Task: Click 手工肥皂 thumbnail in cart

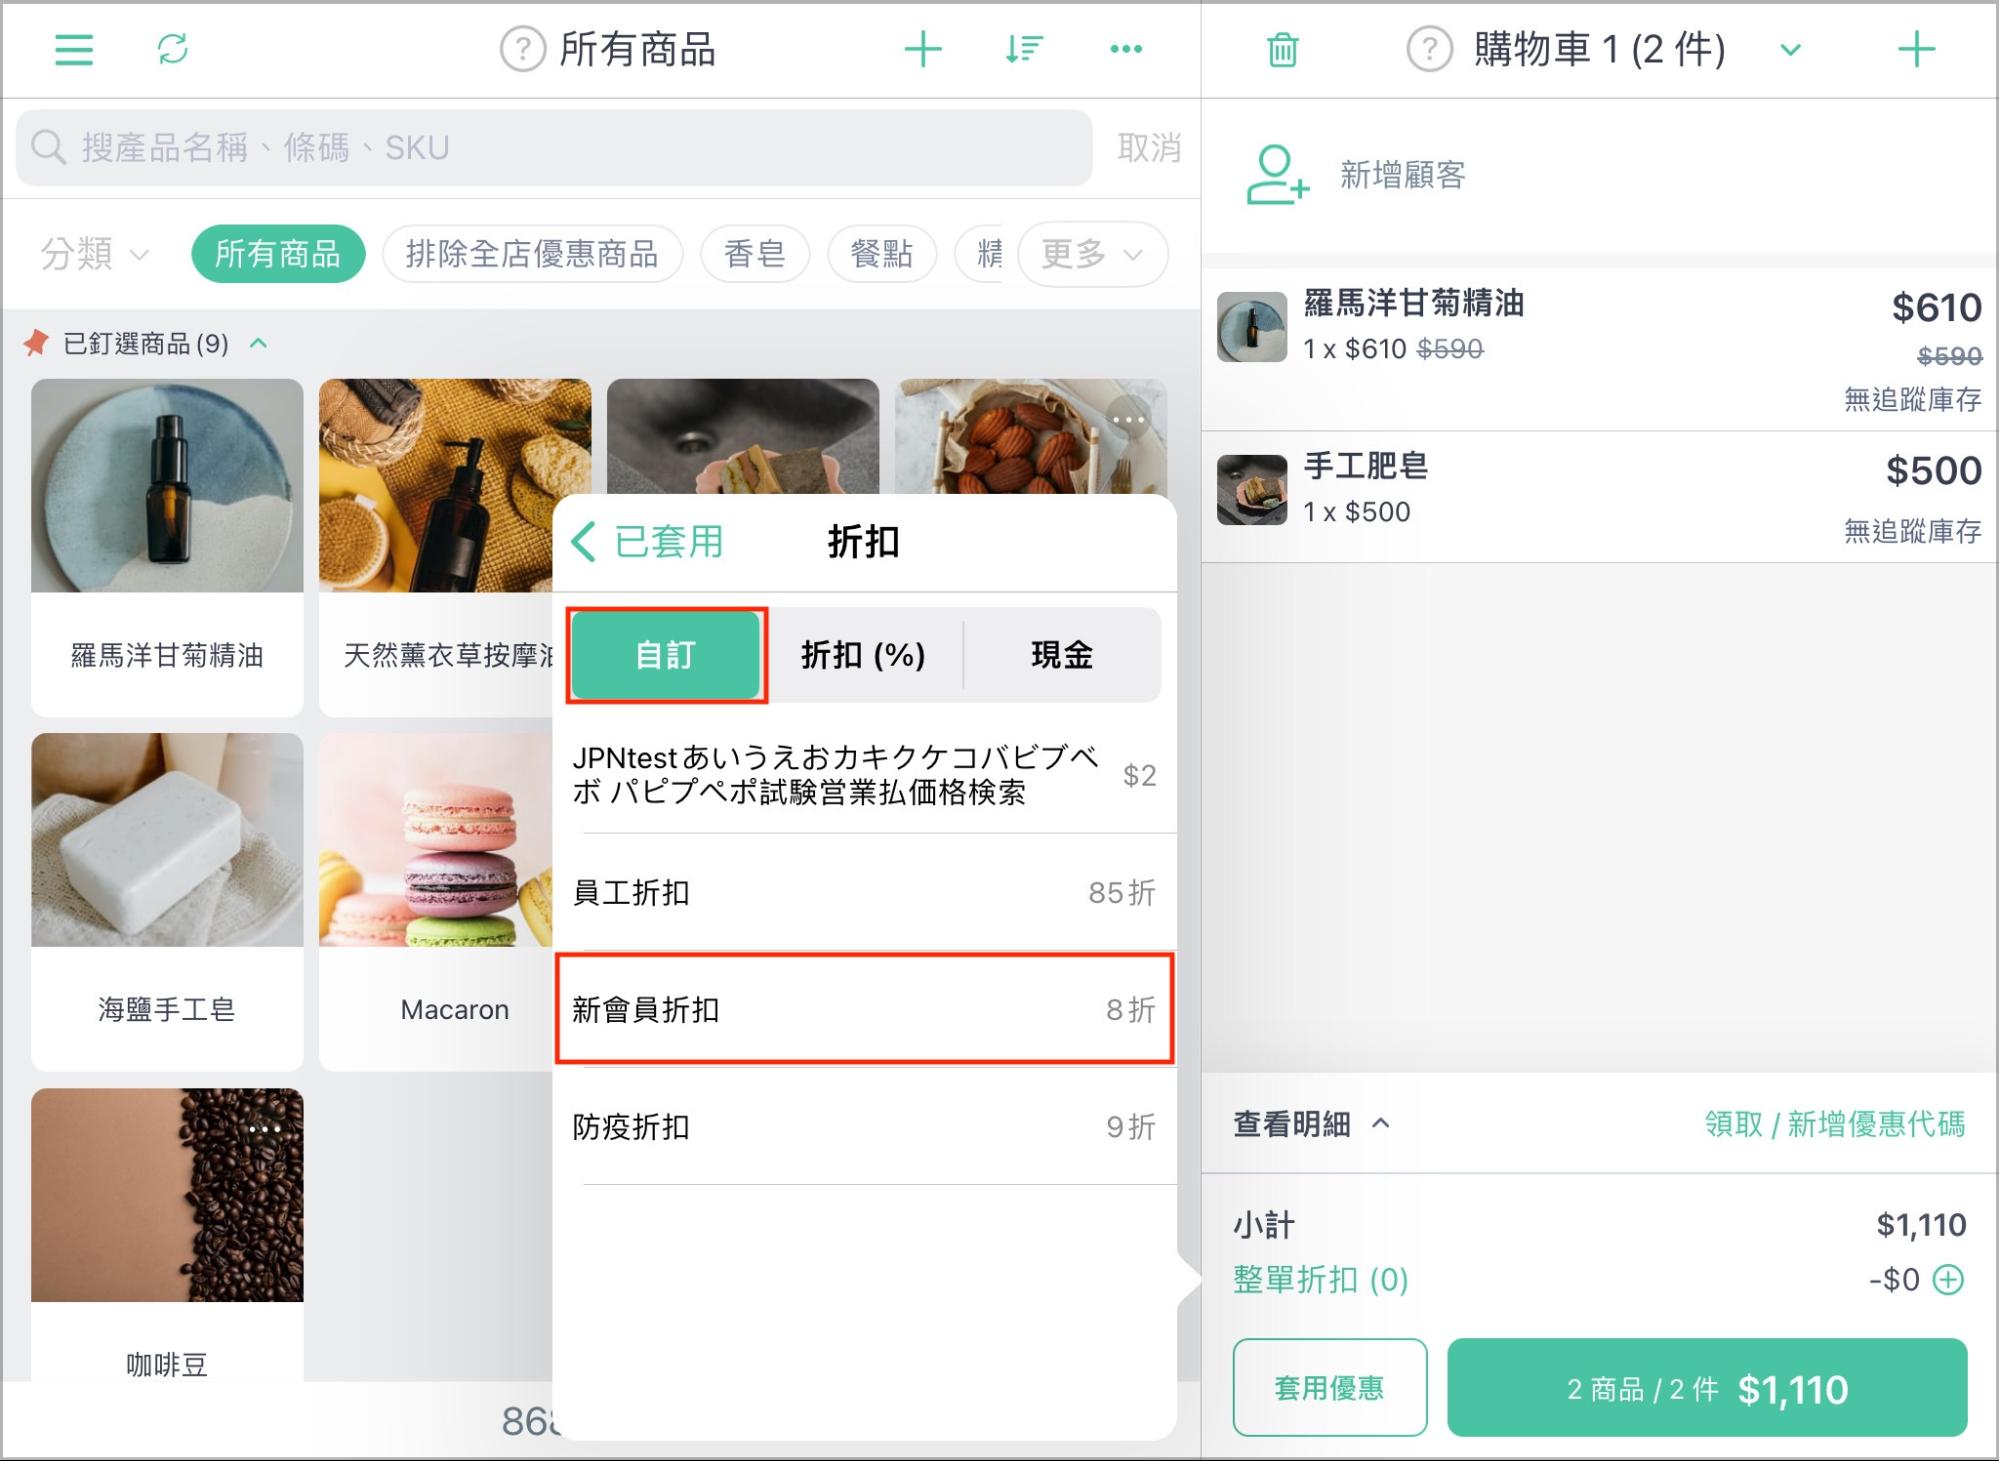Action: [x=1252, y=490]
